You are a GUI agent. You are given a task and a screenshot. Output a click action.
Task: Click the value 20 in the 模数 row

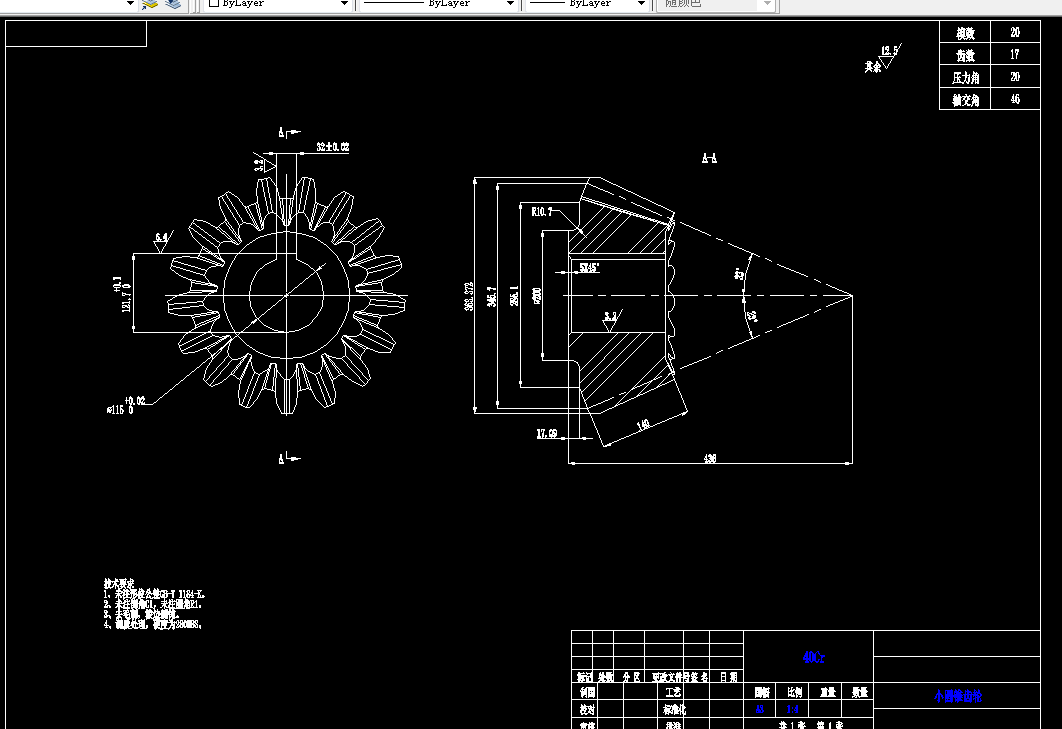[1015, 33]
